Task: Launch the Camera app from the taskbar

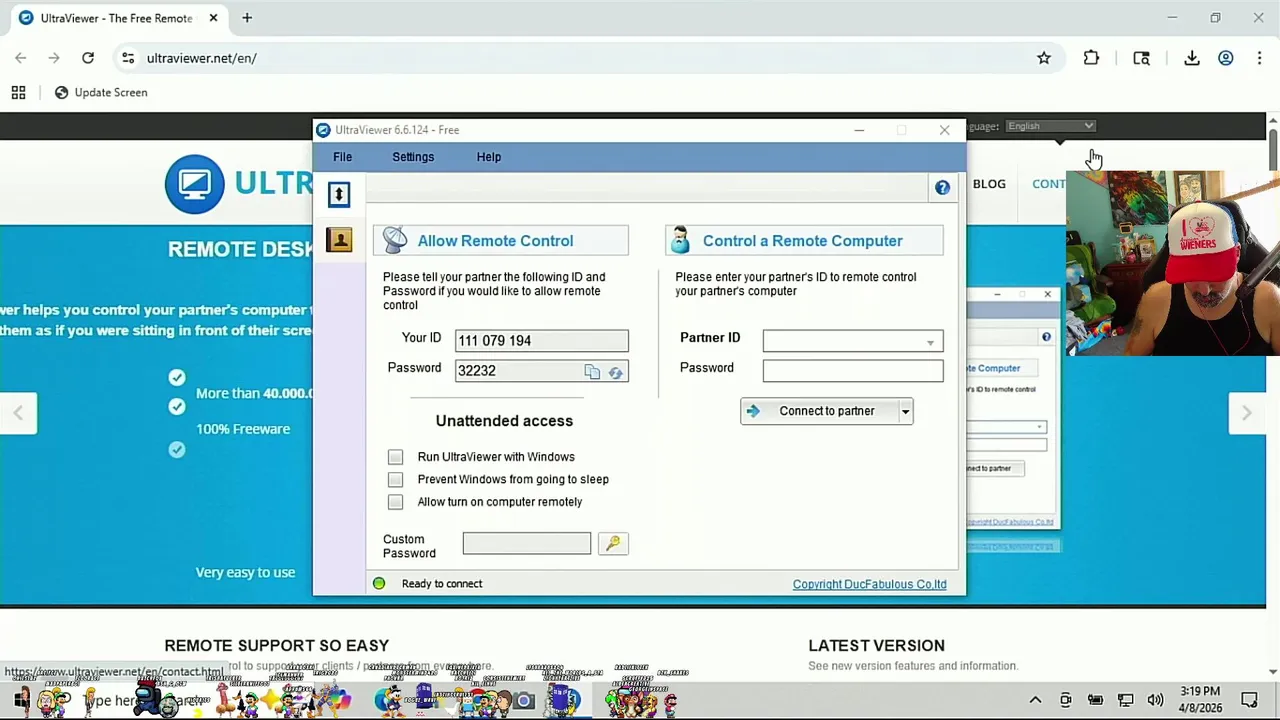Action: click(x=524, y=701)
